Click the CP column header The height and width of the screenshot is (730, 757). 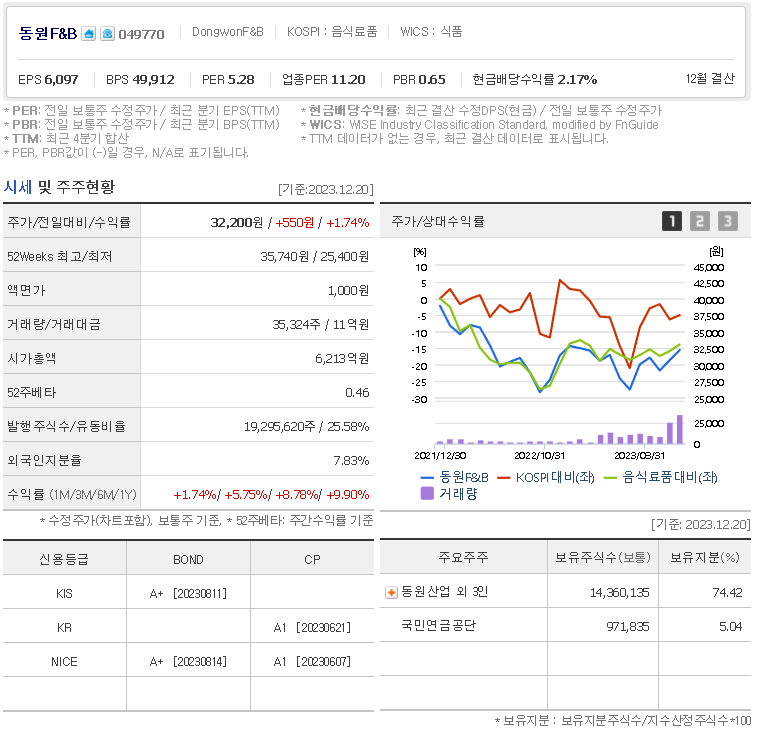312,560
